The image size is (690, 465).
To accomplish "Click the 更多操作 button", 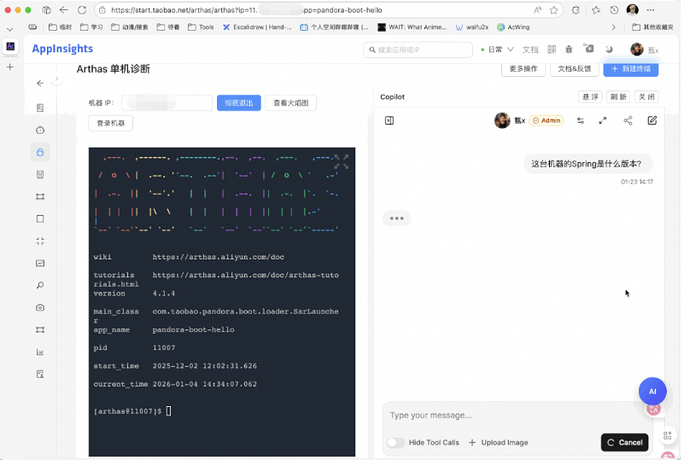I will (523, 69).
